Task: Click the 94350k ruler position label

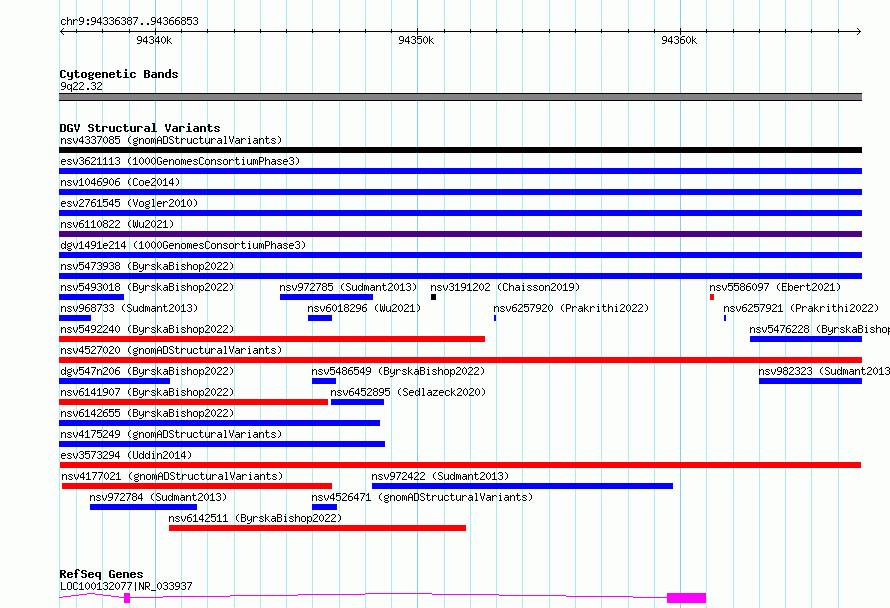Action: 416,40
